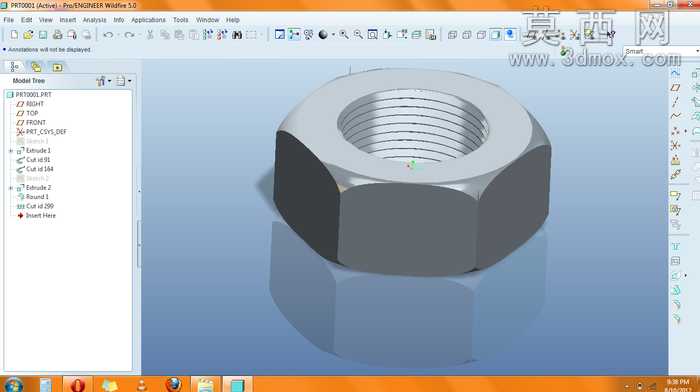Click the Insert Here marker
Screen dimensions: 700x392
pyautogui.click(x=36, y=216)
